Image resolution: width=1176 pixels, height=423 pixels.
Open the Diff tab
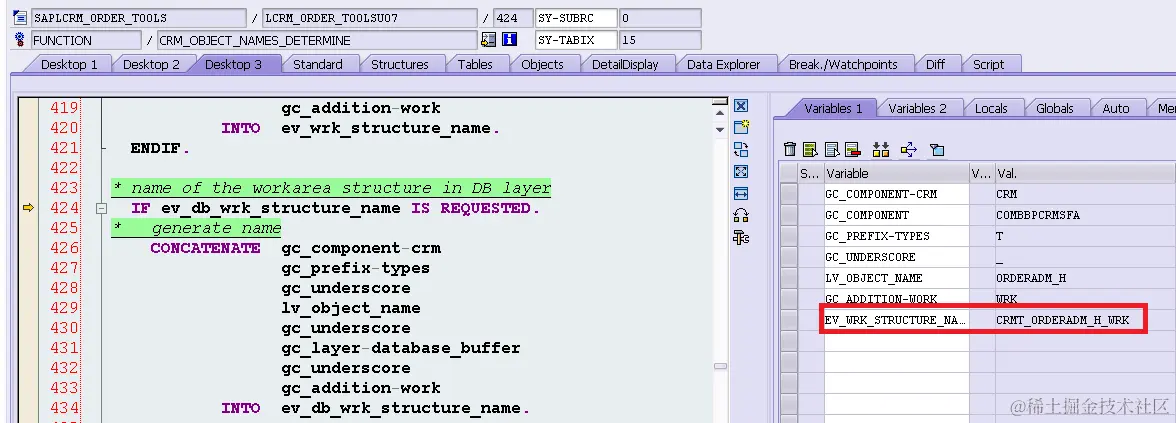tap(935, 64)
